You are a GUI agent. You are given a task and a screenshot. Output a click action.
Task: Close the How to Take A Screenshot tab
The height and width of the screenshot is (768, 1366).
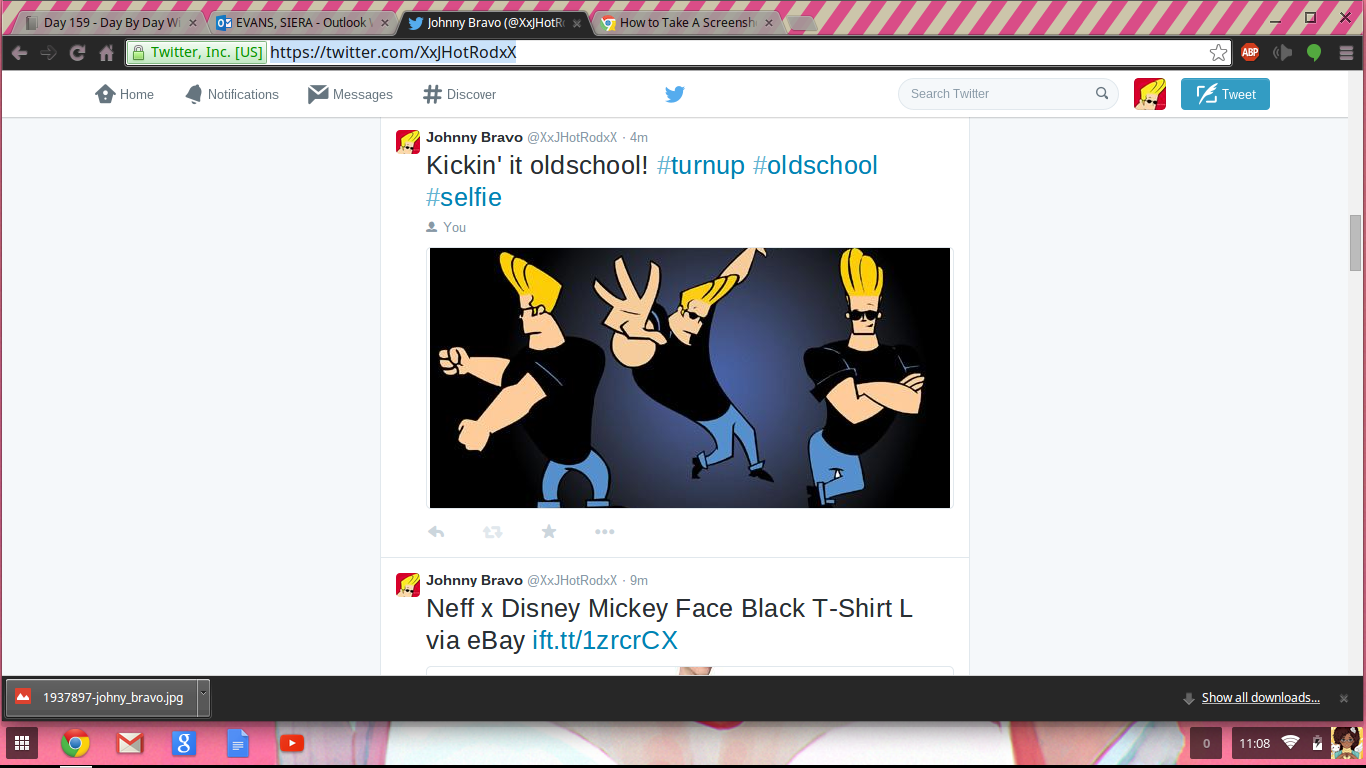(x=769, y=23)
